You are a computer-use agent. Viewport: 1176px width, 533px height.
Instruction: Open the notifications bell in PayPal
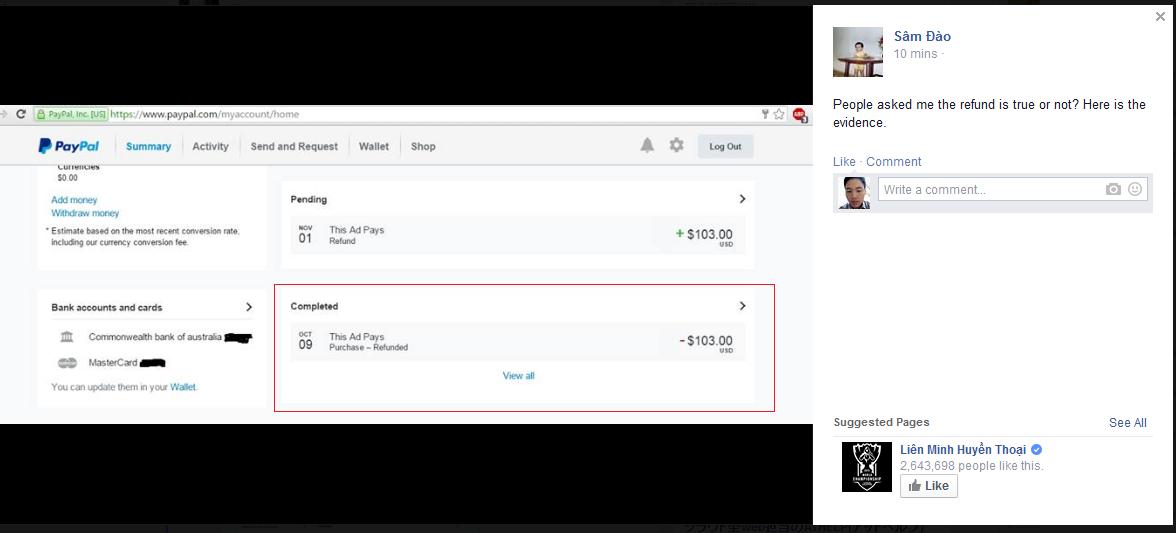tap(647, 145)
